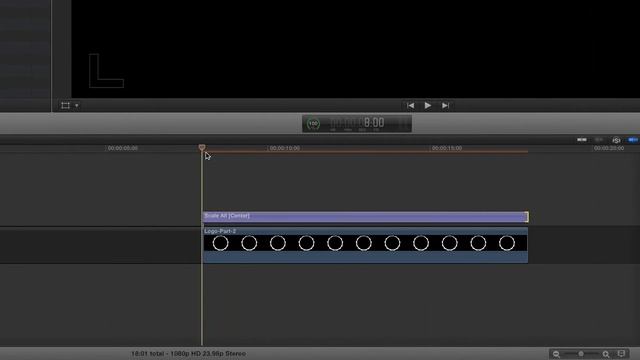The width and height of the screenshot is (640, 360).
Task: Click ruler at 00:00:15:00
Action: click(x=447, y=148)
